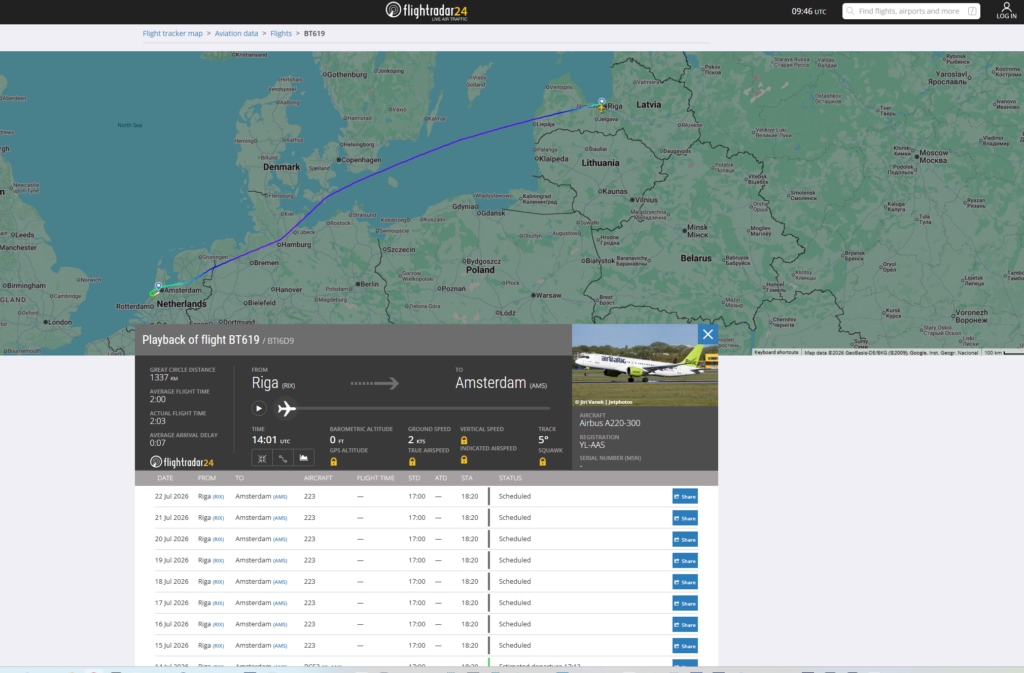Click the FLIGHT TIME column header
Screen dimensions: 1024x673
(x=376, y=478)
